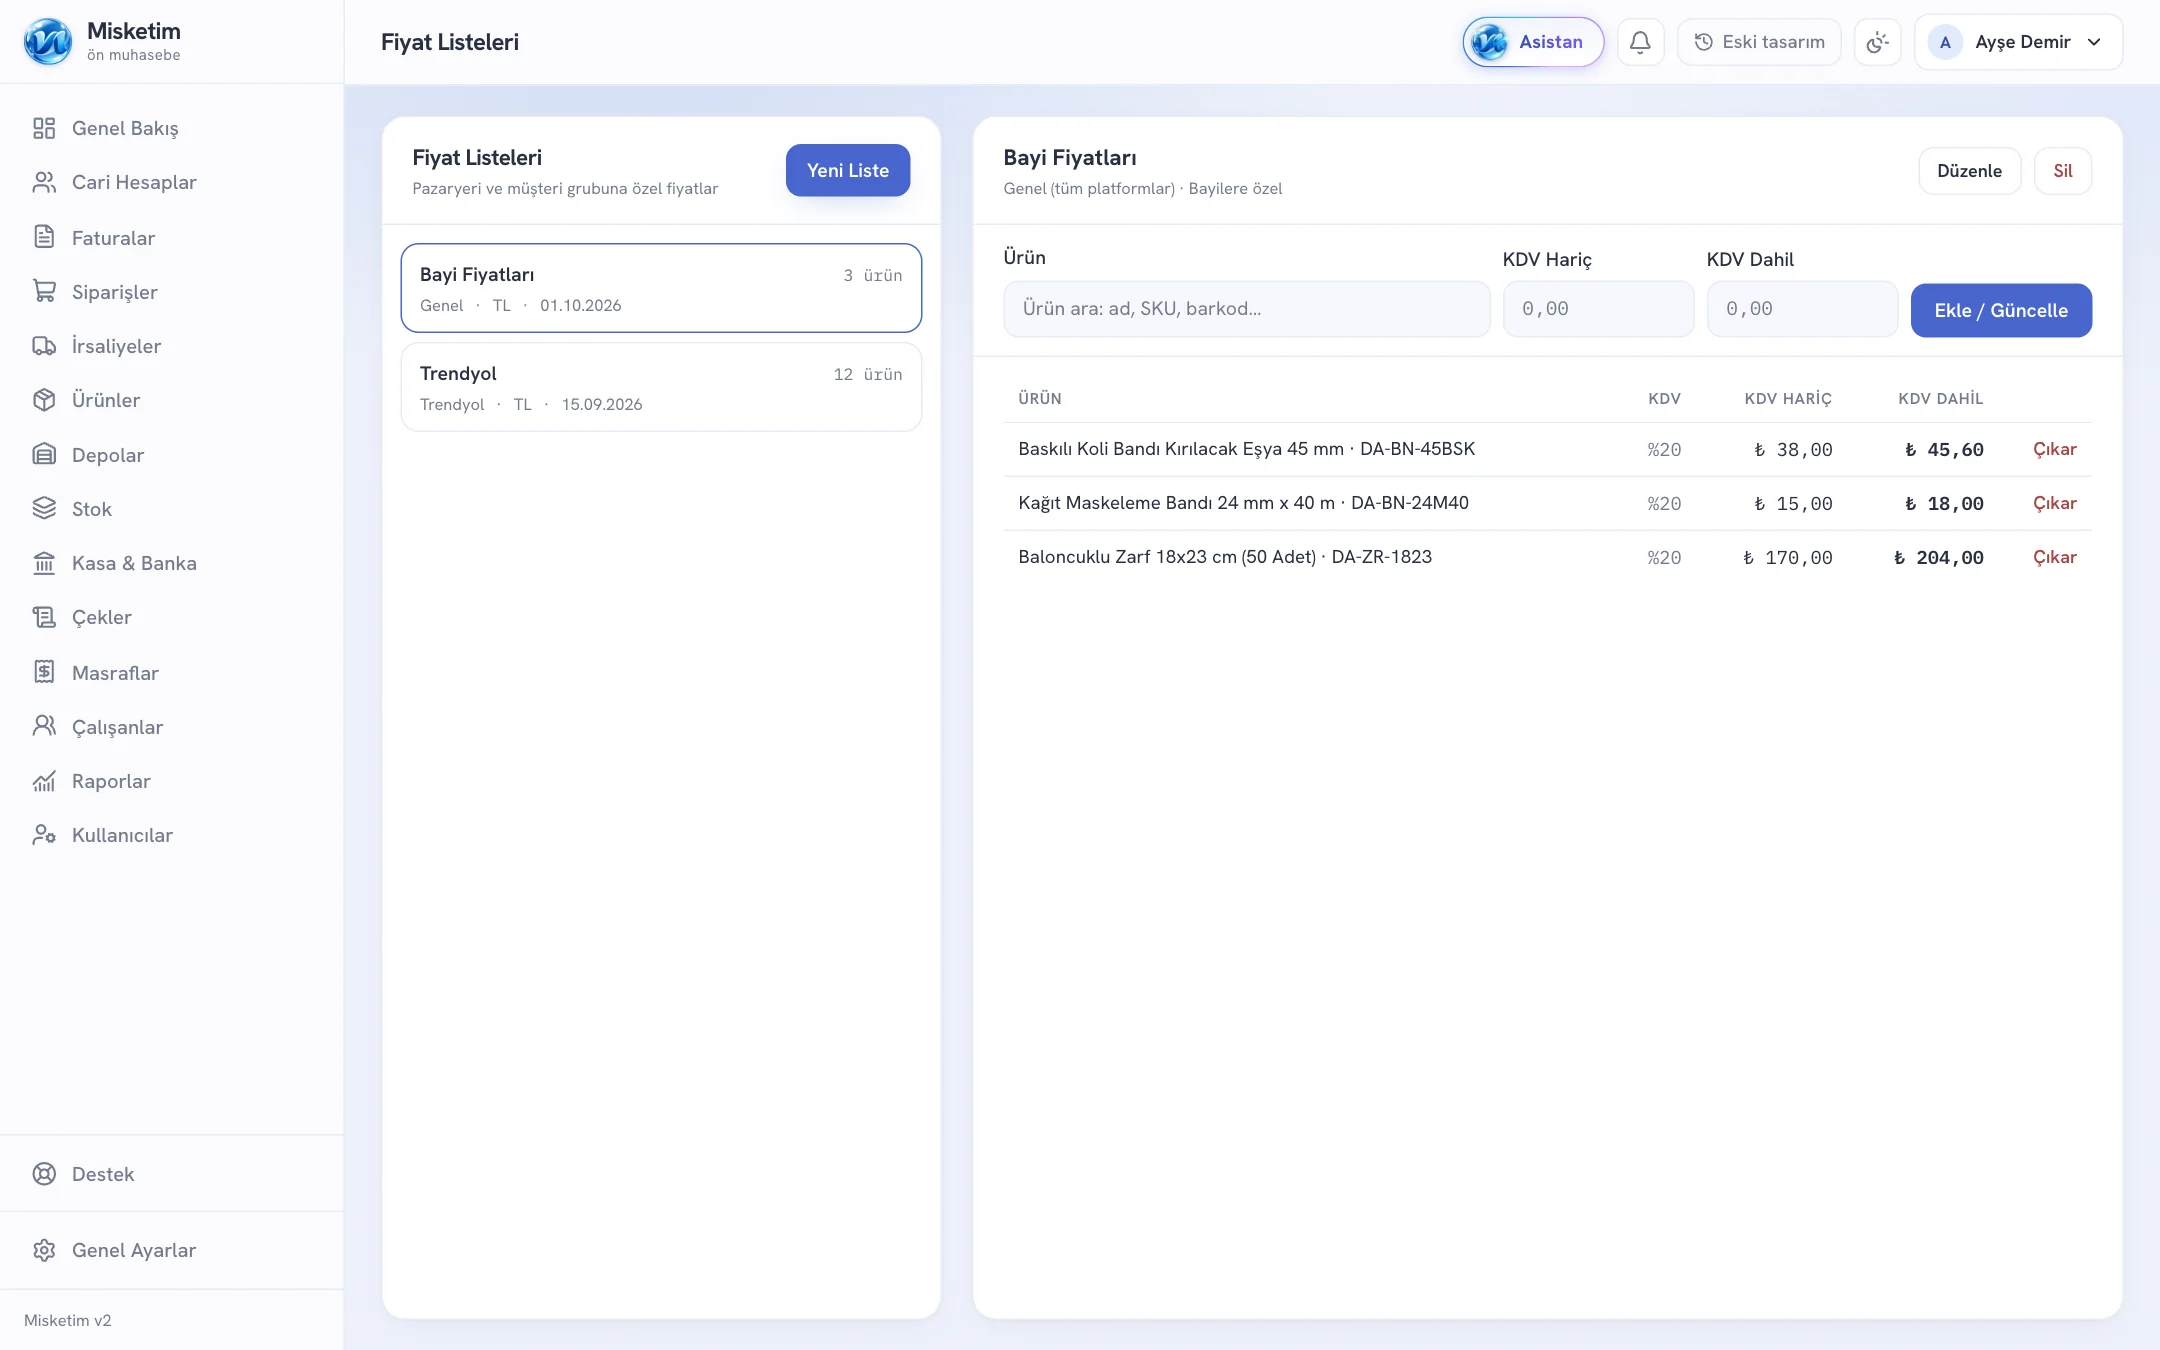Click the KDV DAHİL column header
Image resolution: width=2160 pixels, height=1350 pixels.
click(1940, 398)
